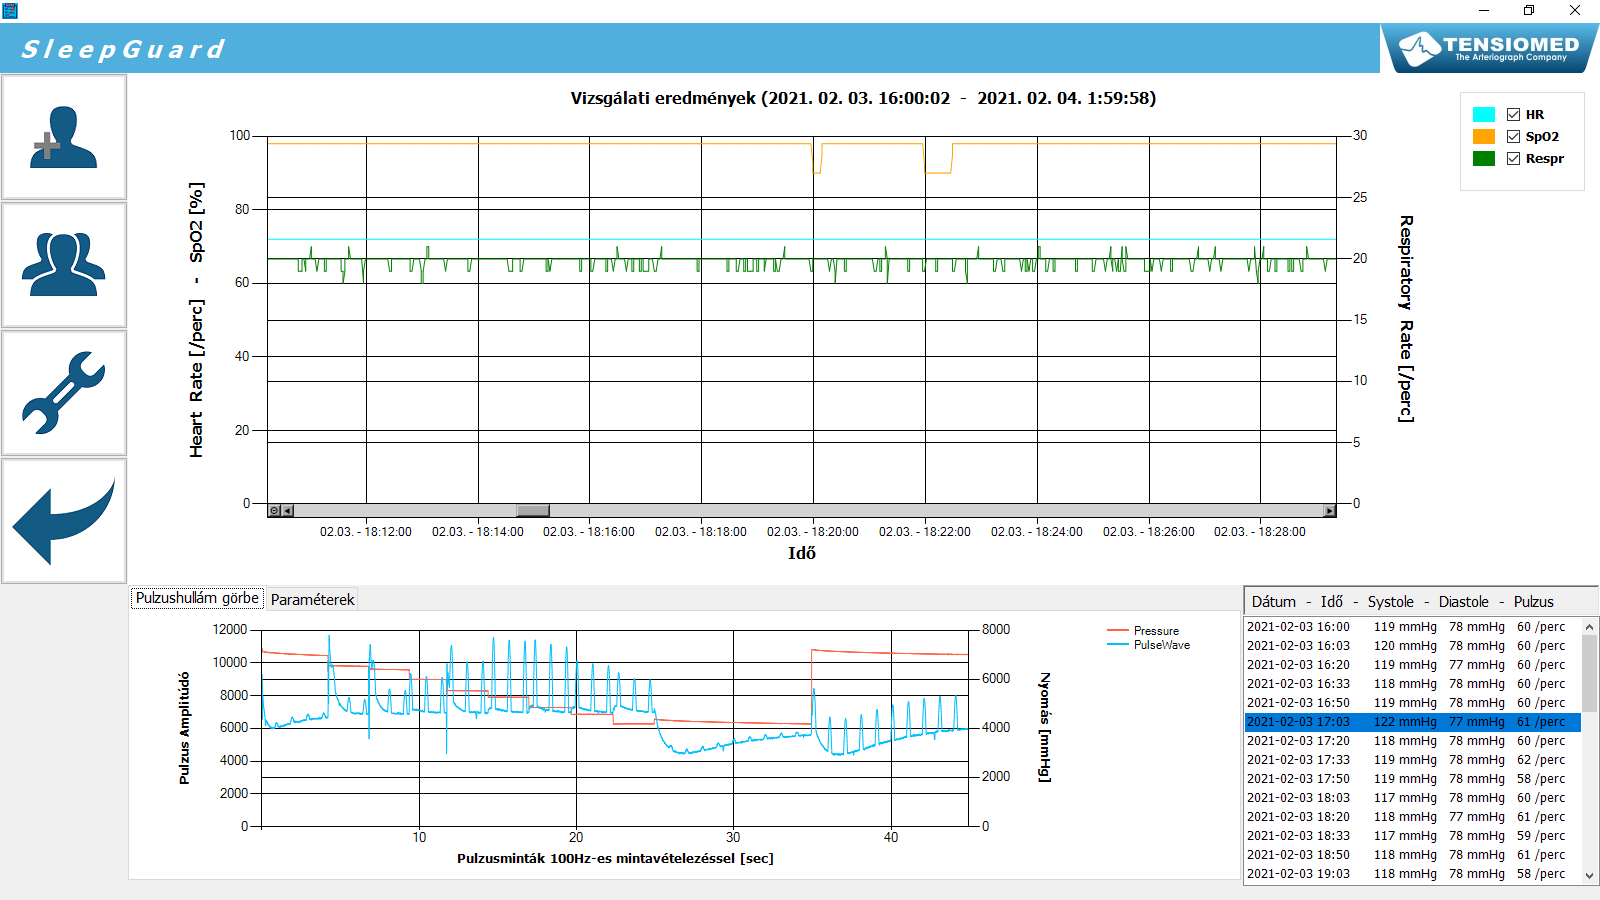This screenshot has width=1600, height=900.
Task: Click the chart scrollbar right arrow
Action: (1329, 511)
